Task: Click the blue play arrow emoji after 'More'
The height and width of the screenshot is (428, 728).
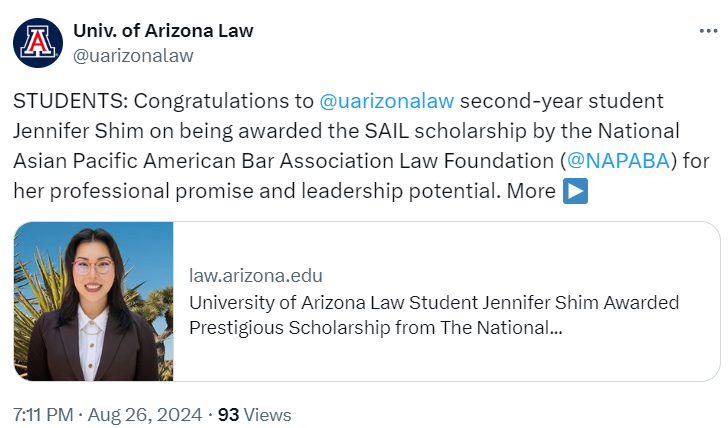Action: tap(575, 191)
